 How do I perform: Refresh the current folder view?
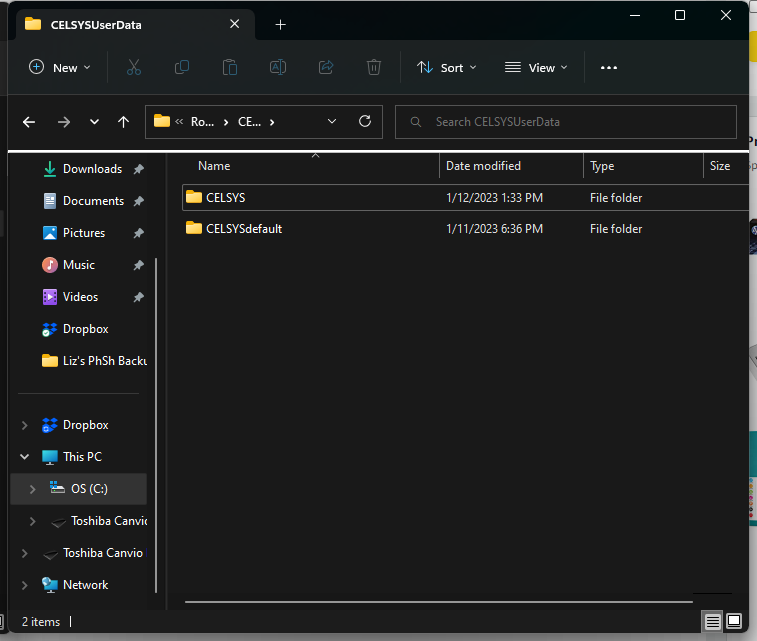[x=365, y=121]
